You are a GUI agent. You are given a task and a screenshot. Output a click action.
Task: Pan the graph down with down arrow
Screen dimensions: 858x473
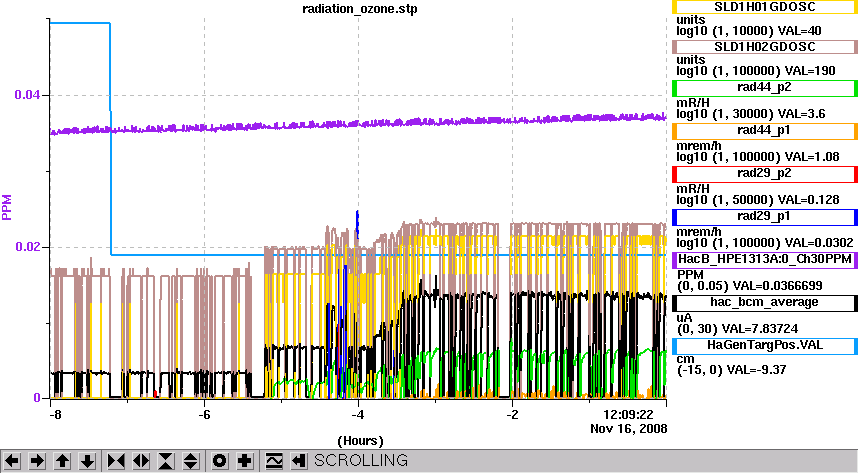coord(88,461)
